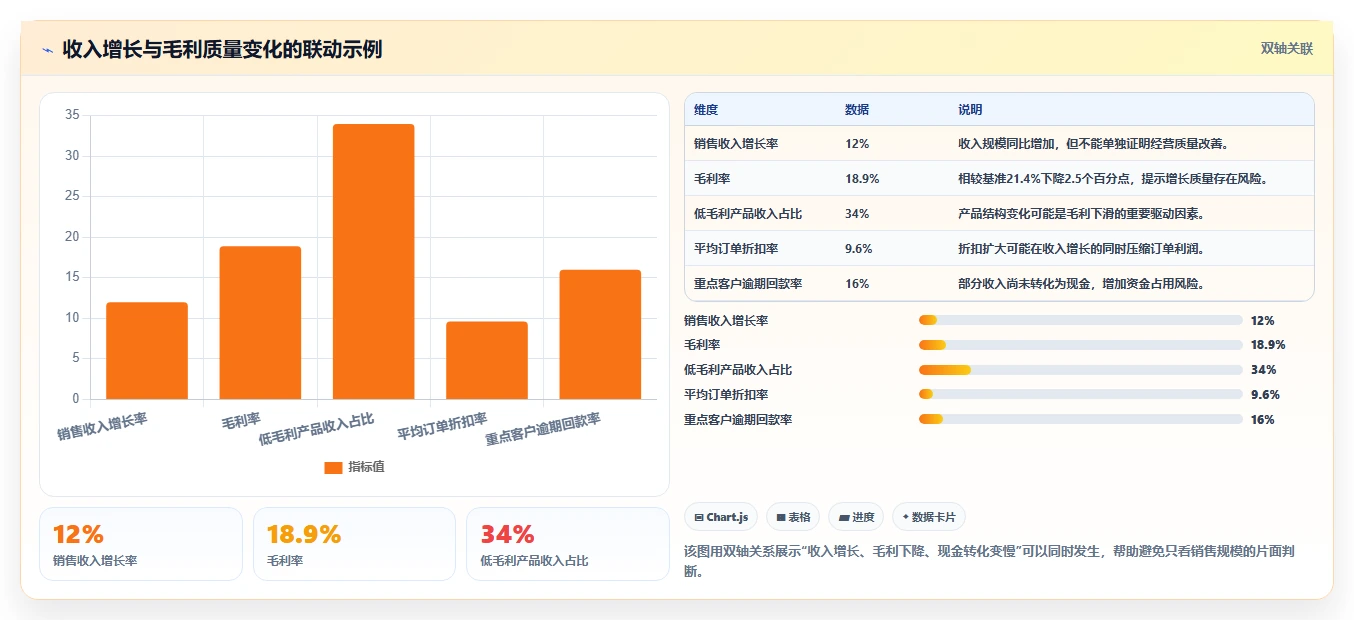The image size is (1354, 620).
Task: Click 重点客户逾期回款率 cell in table
Action: tap(748, 283)
